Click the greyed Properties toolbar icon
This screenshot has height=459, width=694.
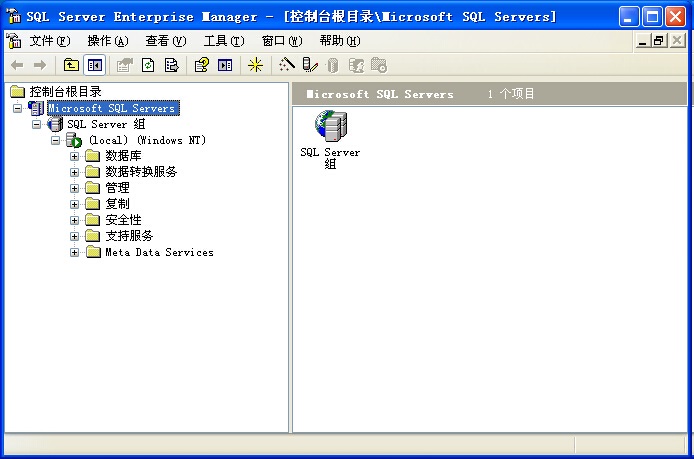pyautogui.click(x=124, y=66)
